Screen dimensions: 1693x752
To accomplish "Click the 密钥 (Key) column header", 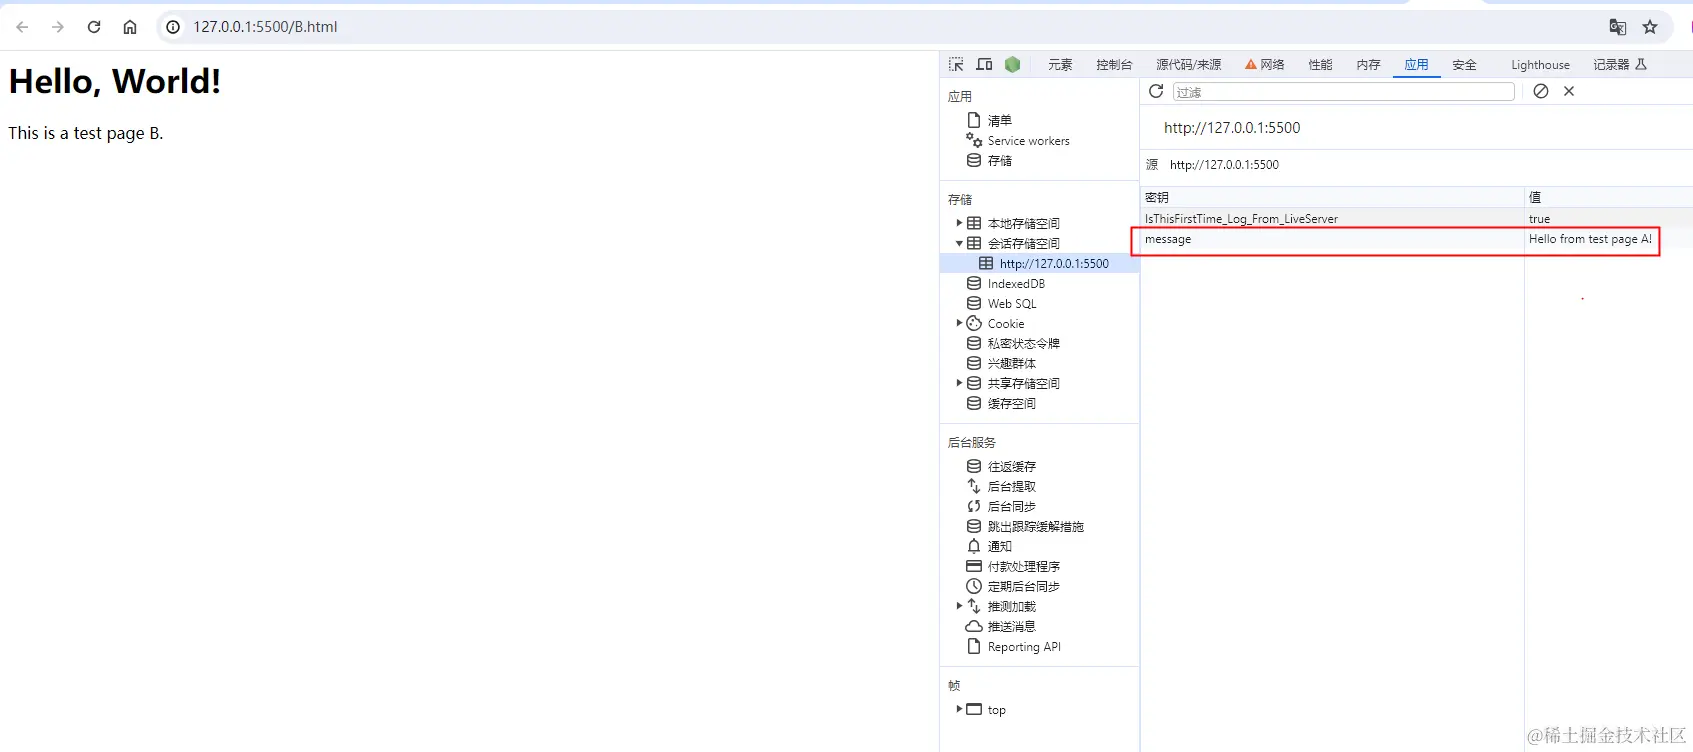I will pos(1332,197).
